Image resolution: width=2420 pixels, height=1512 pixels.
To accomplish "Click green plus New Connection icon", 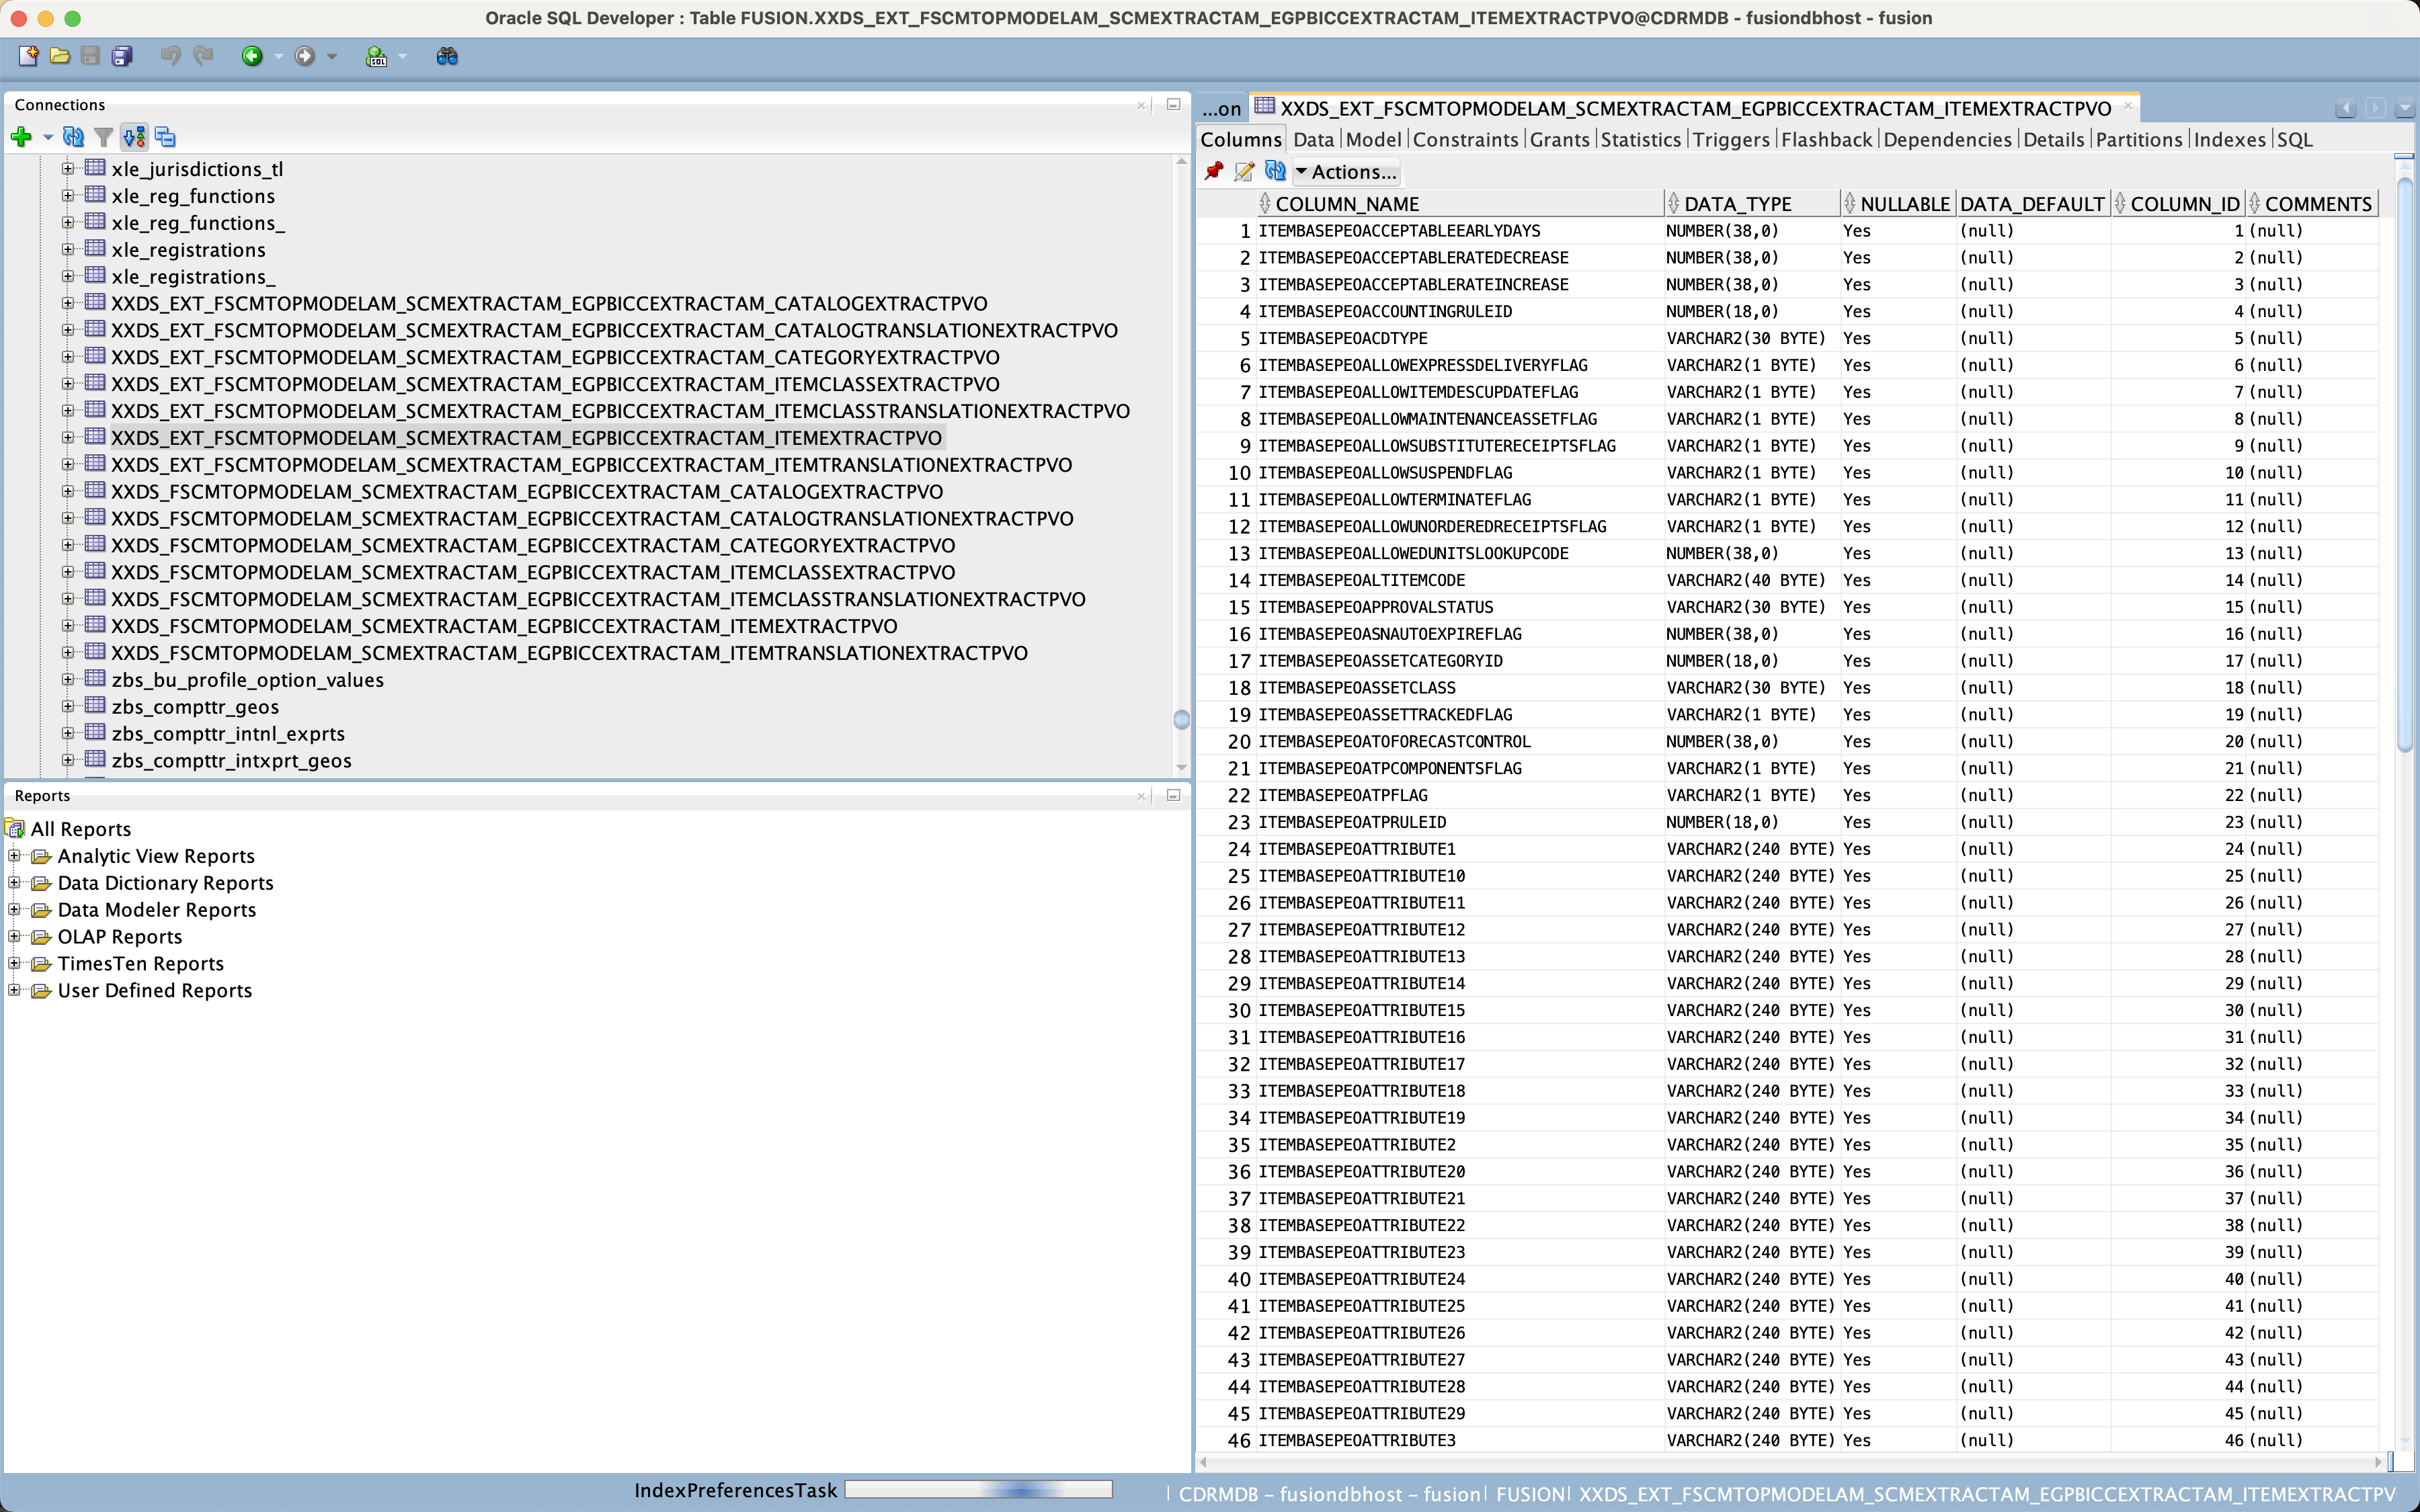I will pyautogui.click(x=21, y=137).
